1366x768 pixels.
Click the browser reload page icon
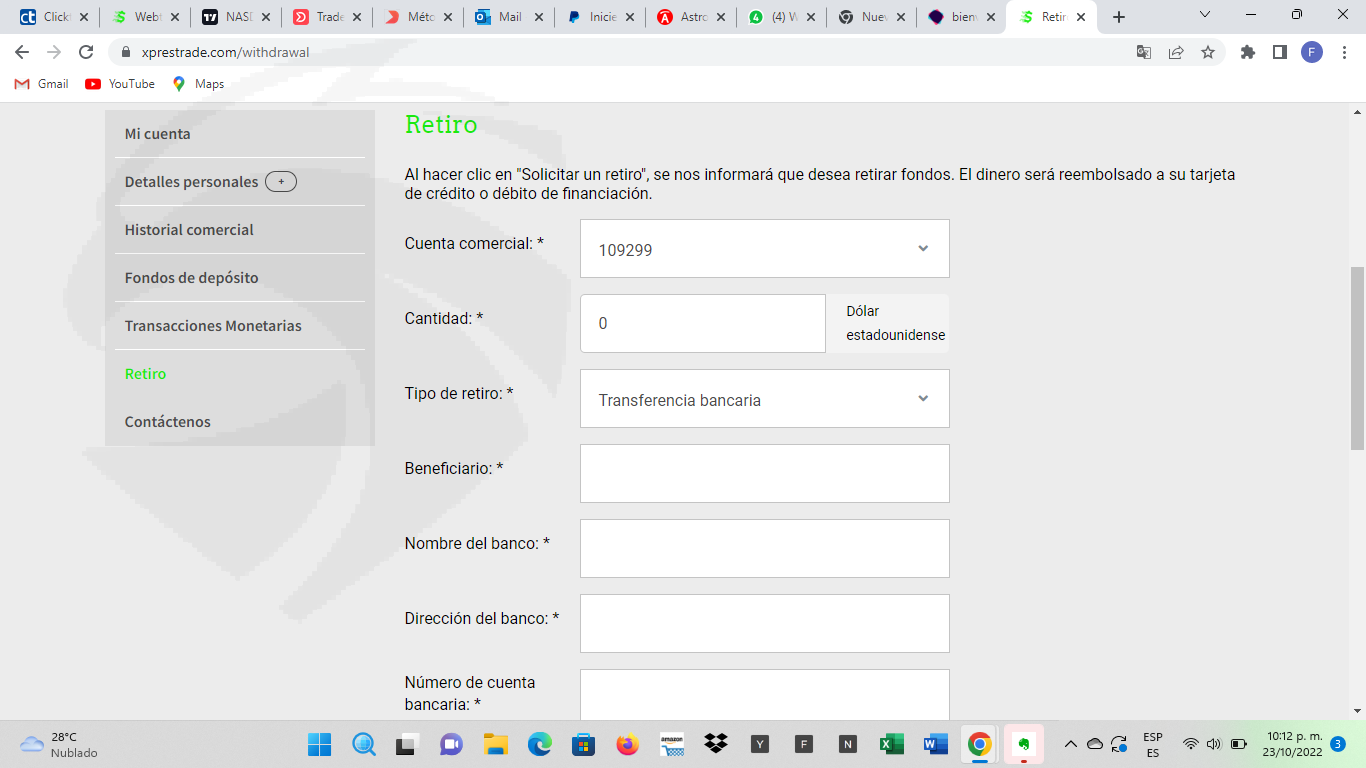[x=86, y=52]
